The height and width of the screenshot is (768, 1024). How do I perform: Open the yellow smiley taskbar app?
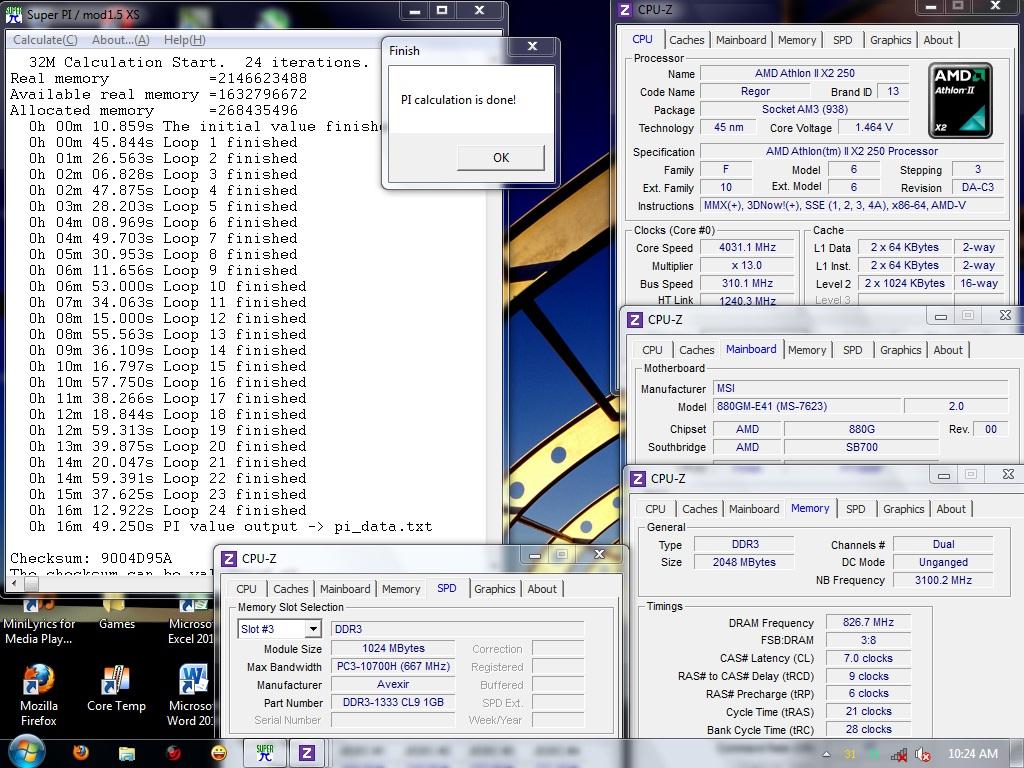(219, 753)
